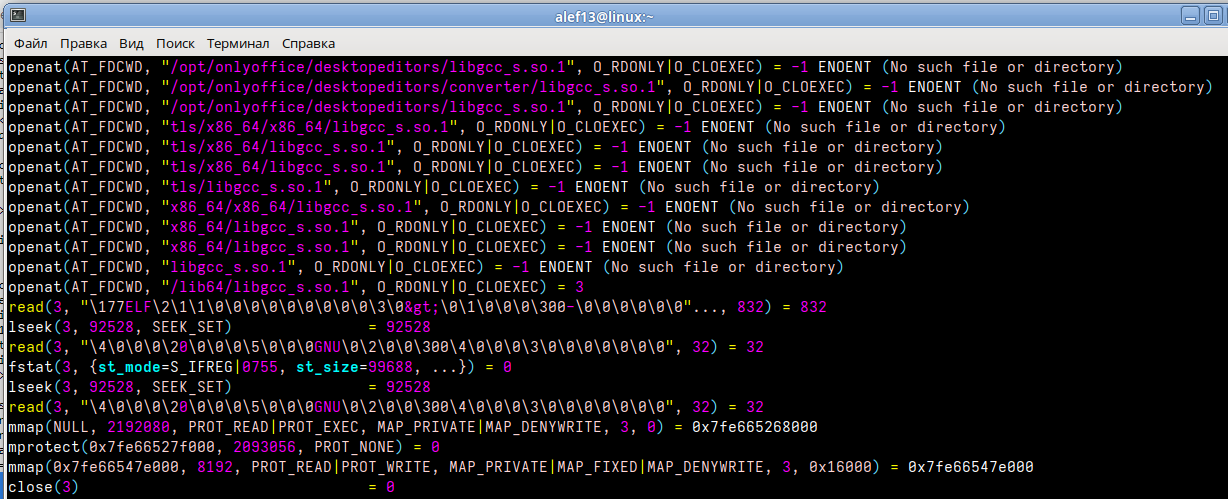This screenshot has height=499, width=1228.
Task: Click path "tls/x86_64/x86_64/libgcc_s.so.1"
Action: (x=311, y=127)
